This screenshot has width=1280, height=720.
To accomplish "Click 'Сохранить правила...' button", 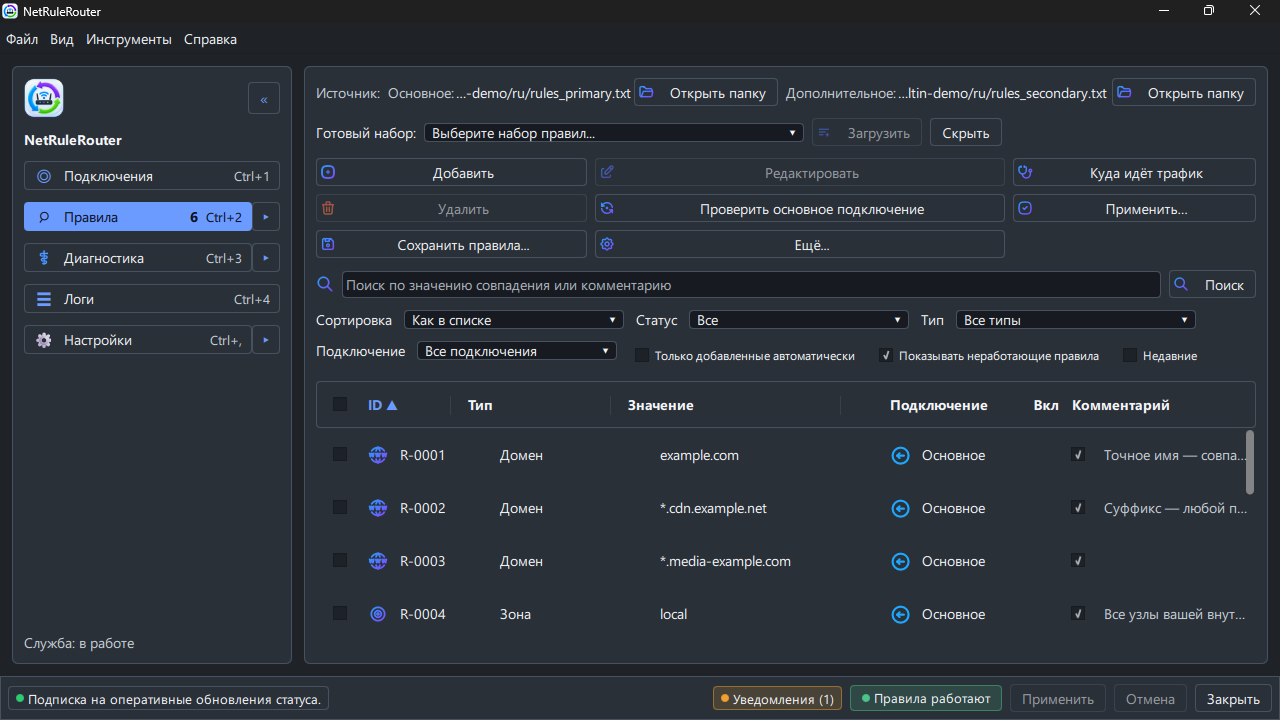I will [451, 245].
